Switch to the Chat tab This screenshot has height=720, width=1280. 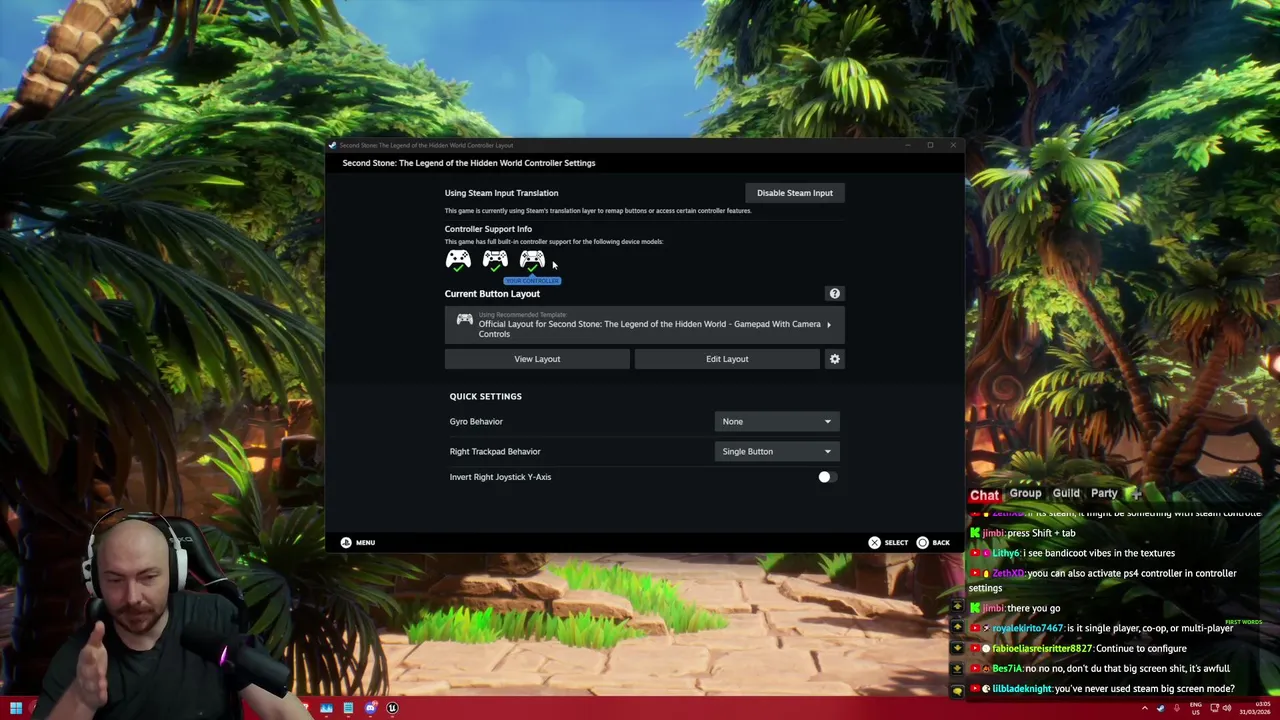pos(984,495)
